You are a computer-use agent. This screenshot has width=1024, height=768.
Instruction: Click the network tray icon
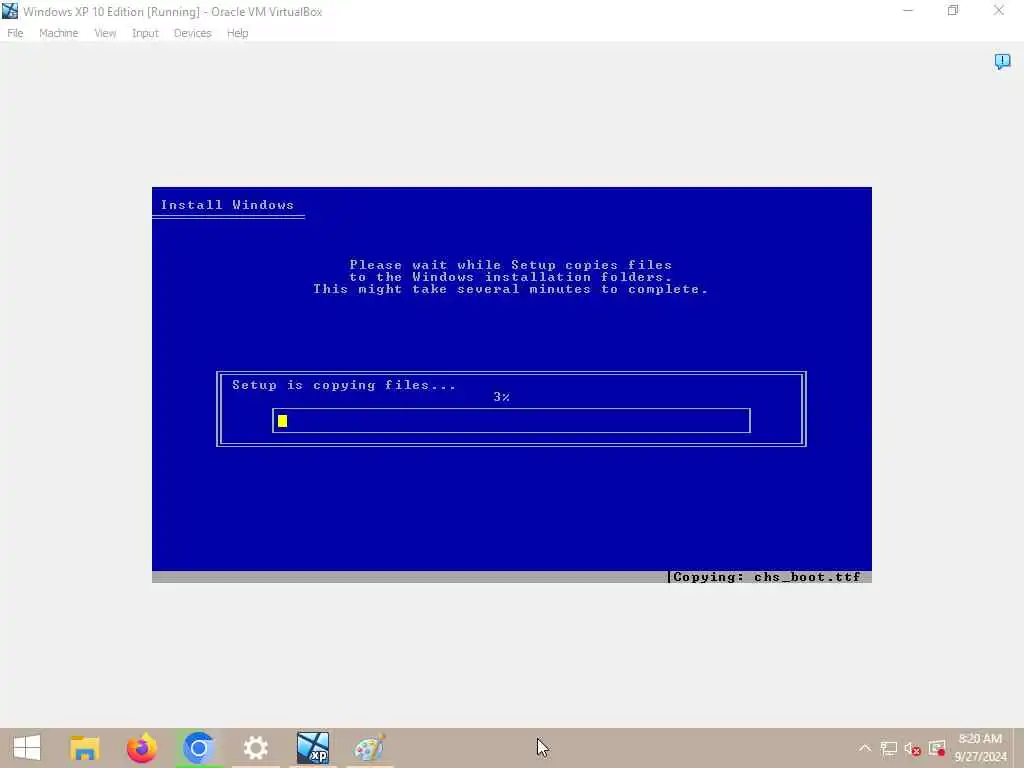click(x=888, y=748)
